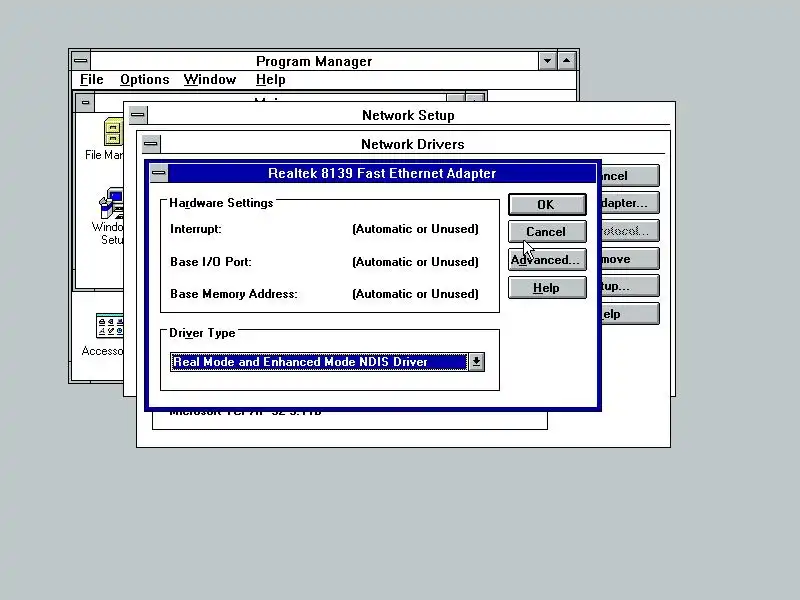Open the Realtek dialog control menu box
800x600 pixels.
(x=159, y=173)
